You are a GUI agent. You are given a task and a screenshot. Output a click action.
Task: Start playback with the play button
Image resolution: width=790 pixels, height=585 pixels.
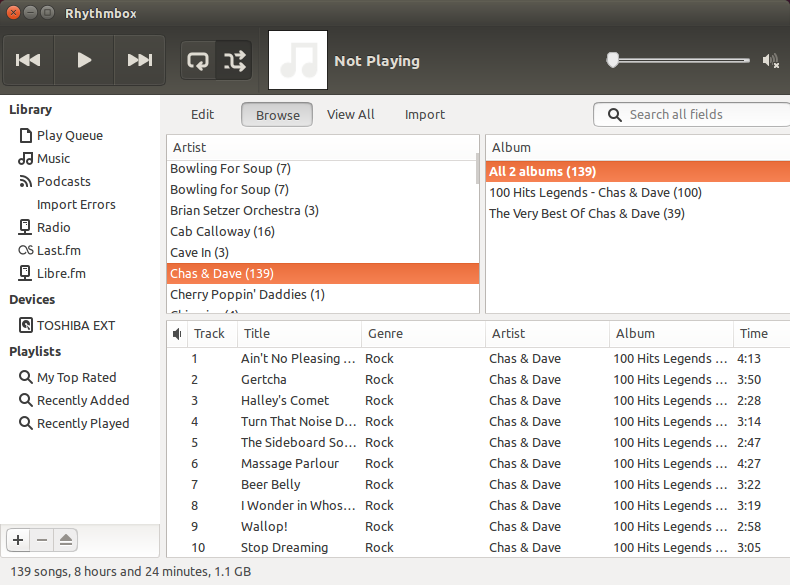(84, 60)
